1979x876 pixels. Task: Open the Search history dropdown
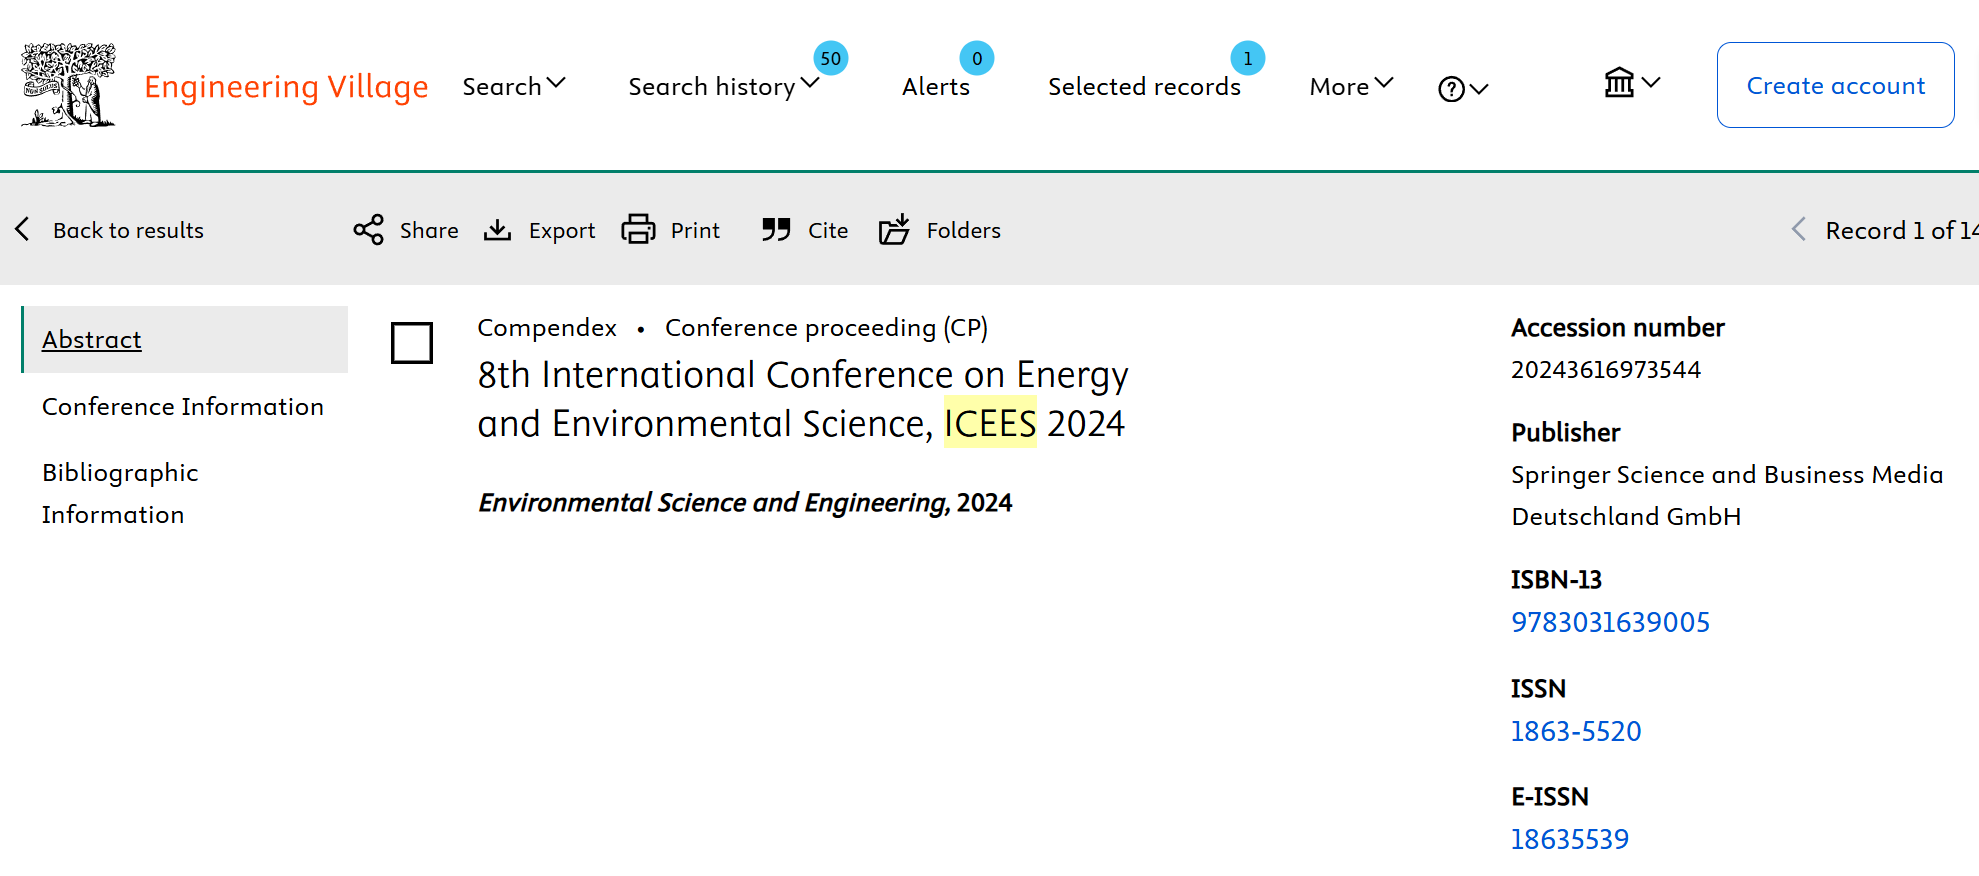point(723,87)
